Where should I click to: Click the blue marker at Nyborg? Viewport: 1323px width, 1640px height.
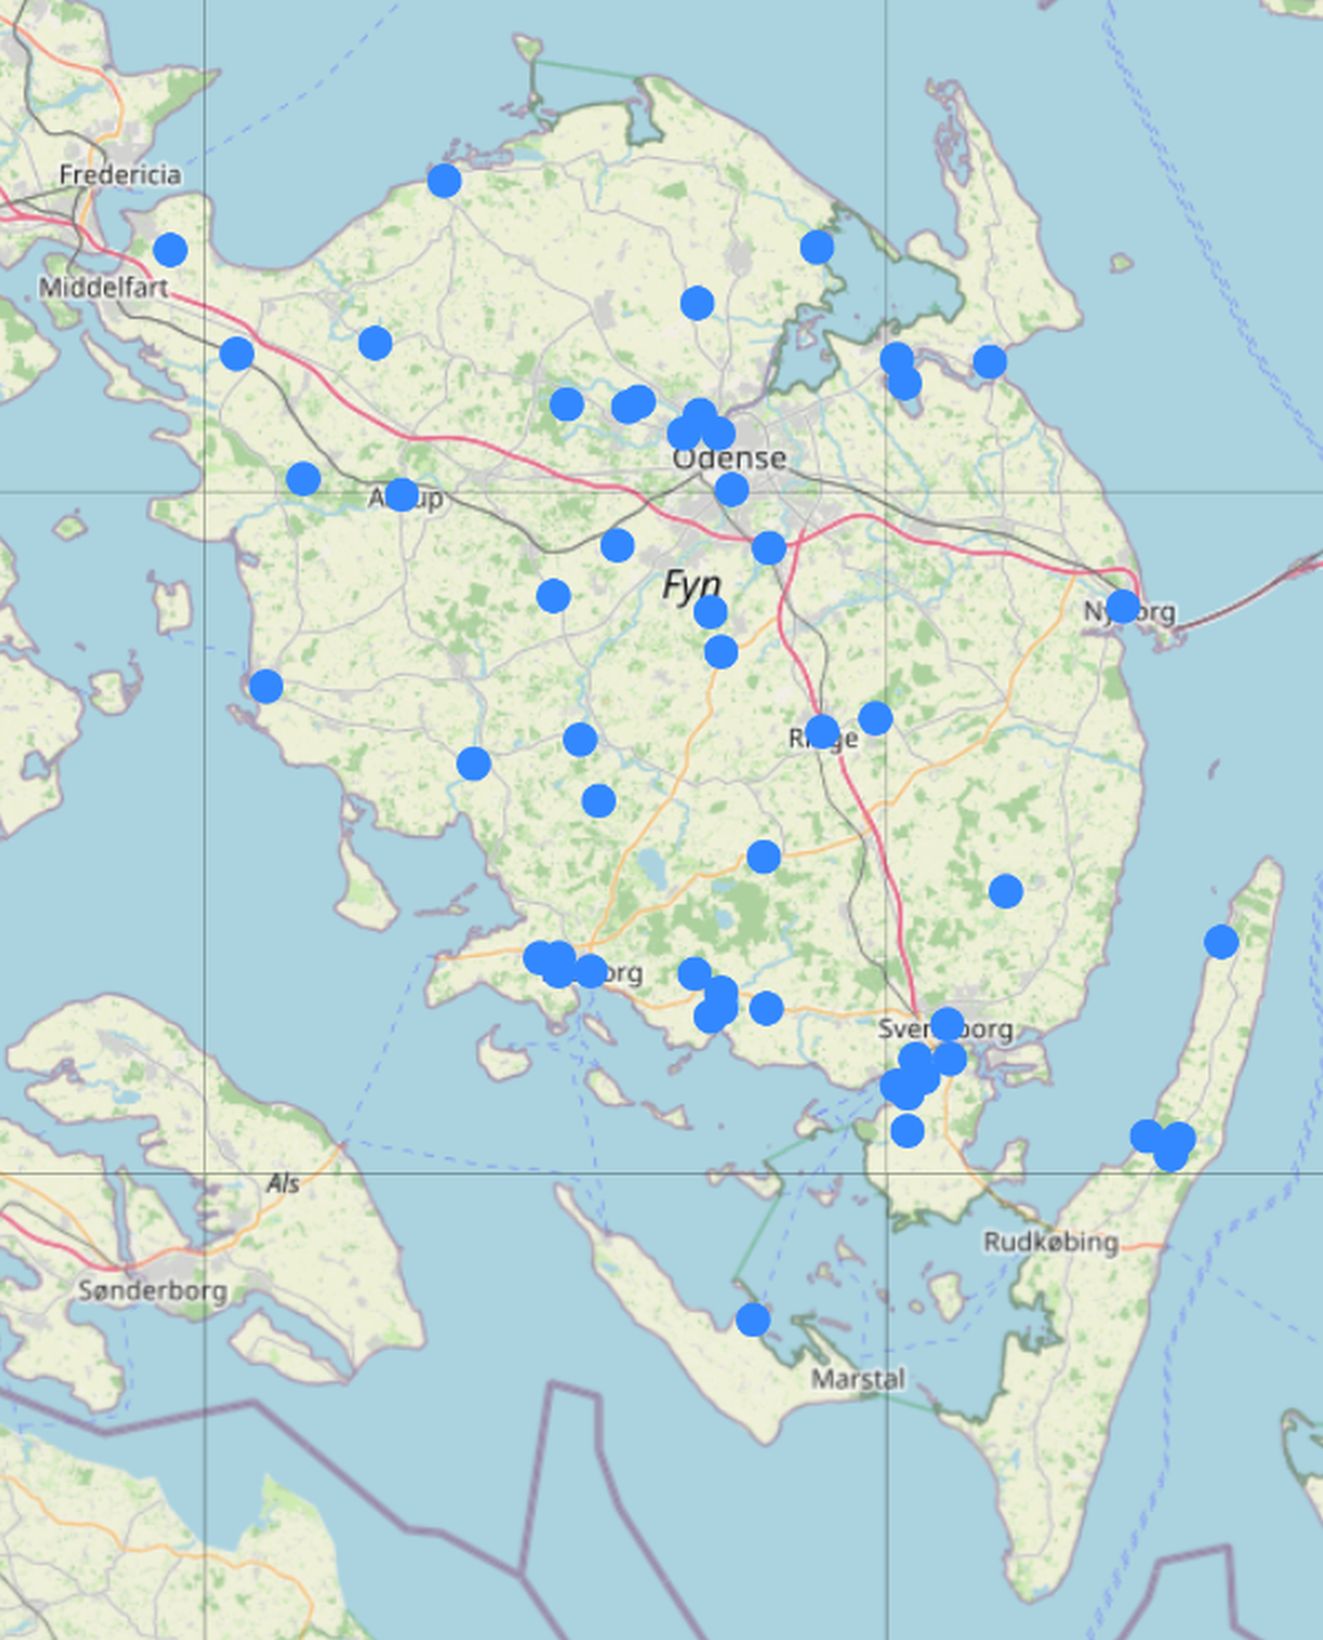point(1122,606)
